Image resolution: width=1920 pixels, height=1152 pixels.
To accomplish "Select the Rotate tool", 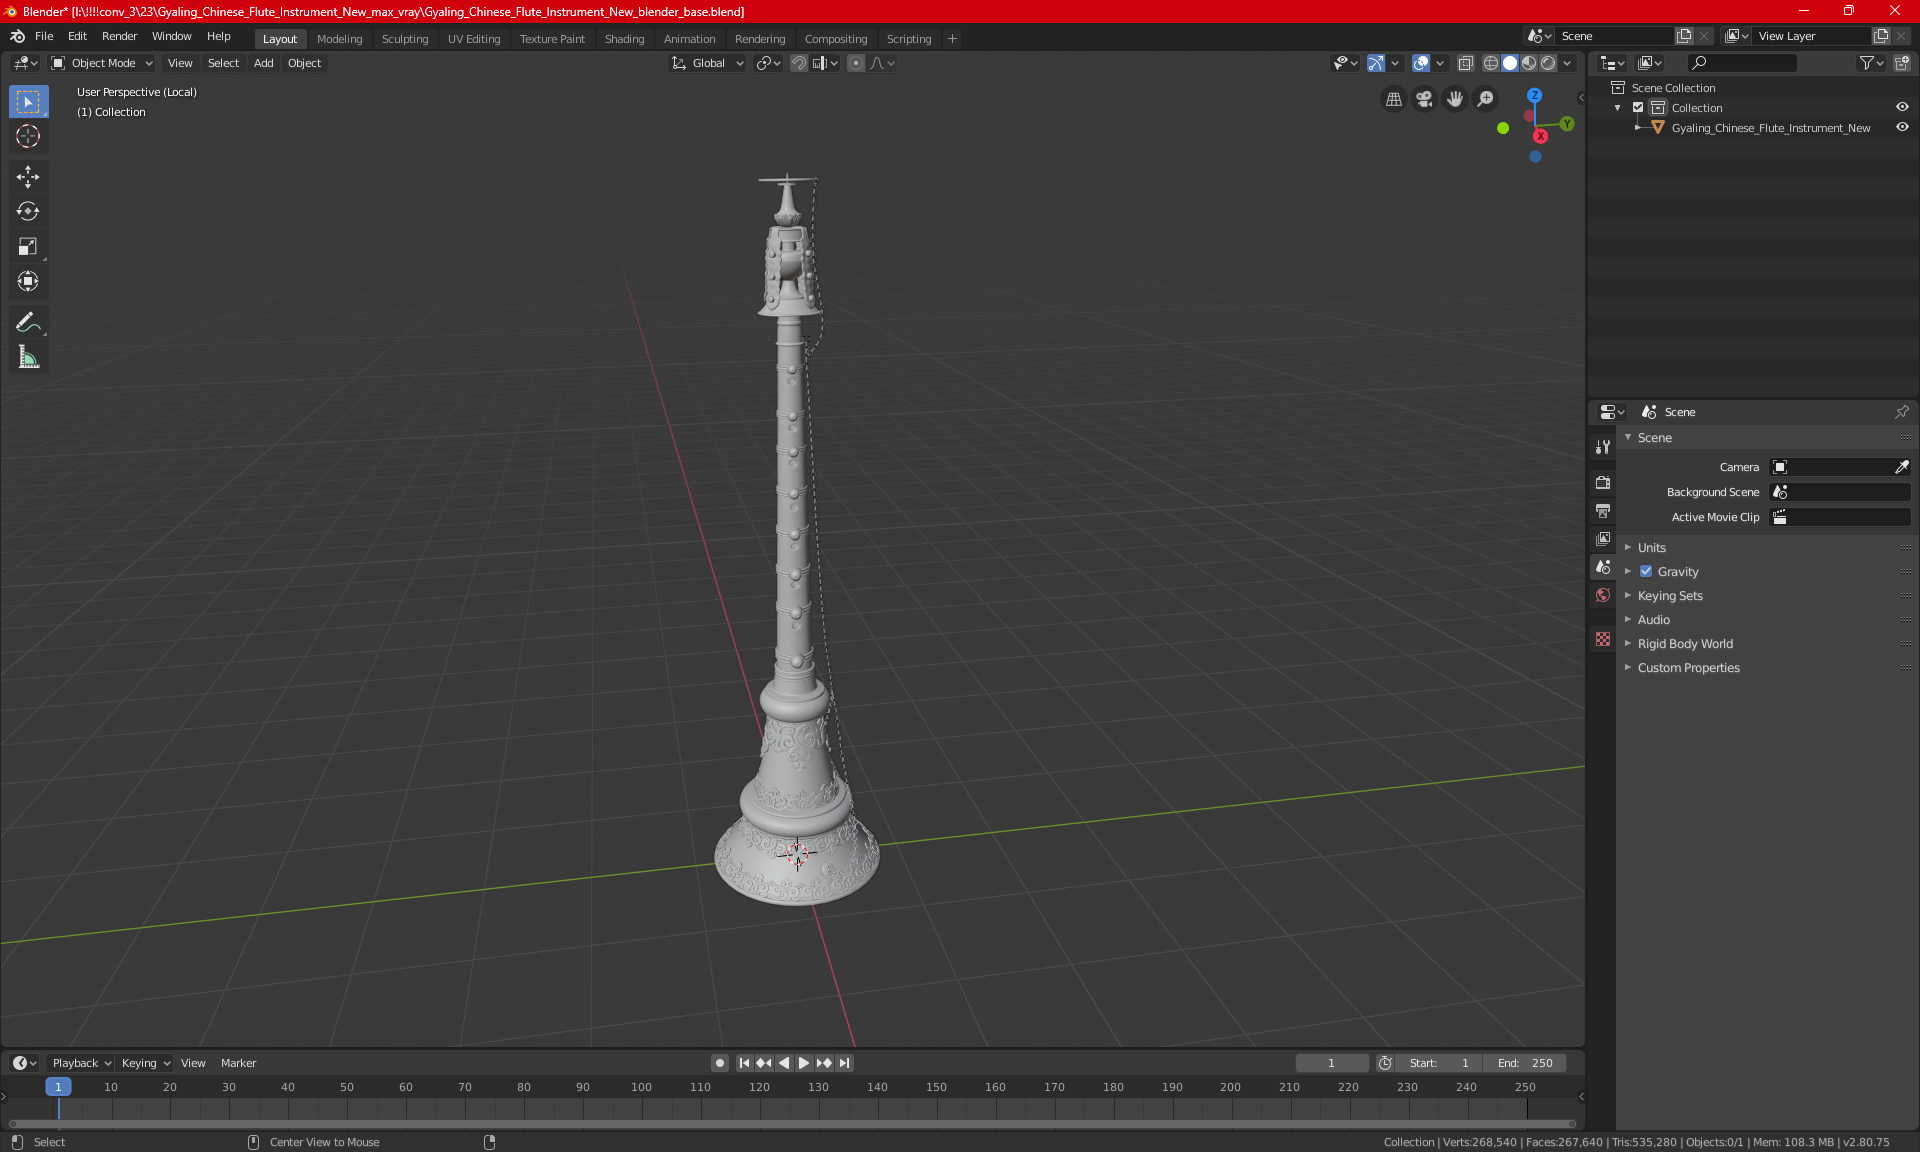I will point(28,212).
